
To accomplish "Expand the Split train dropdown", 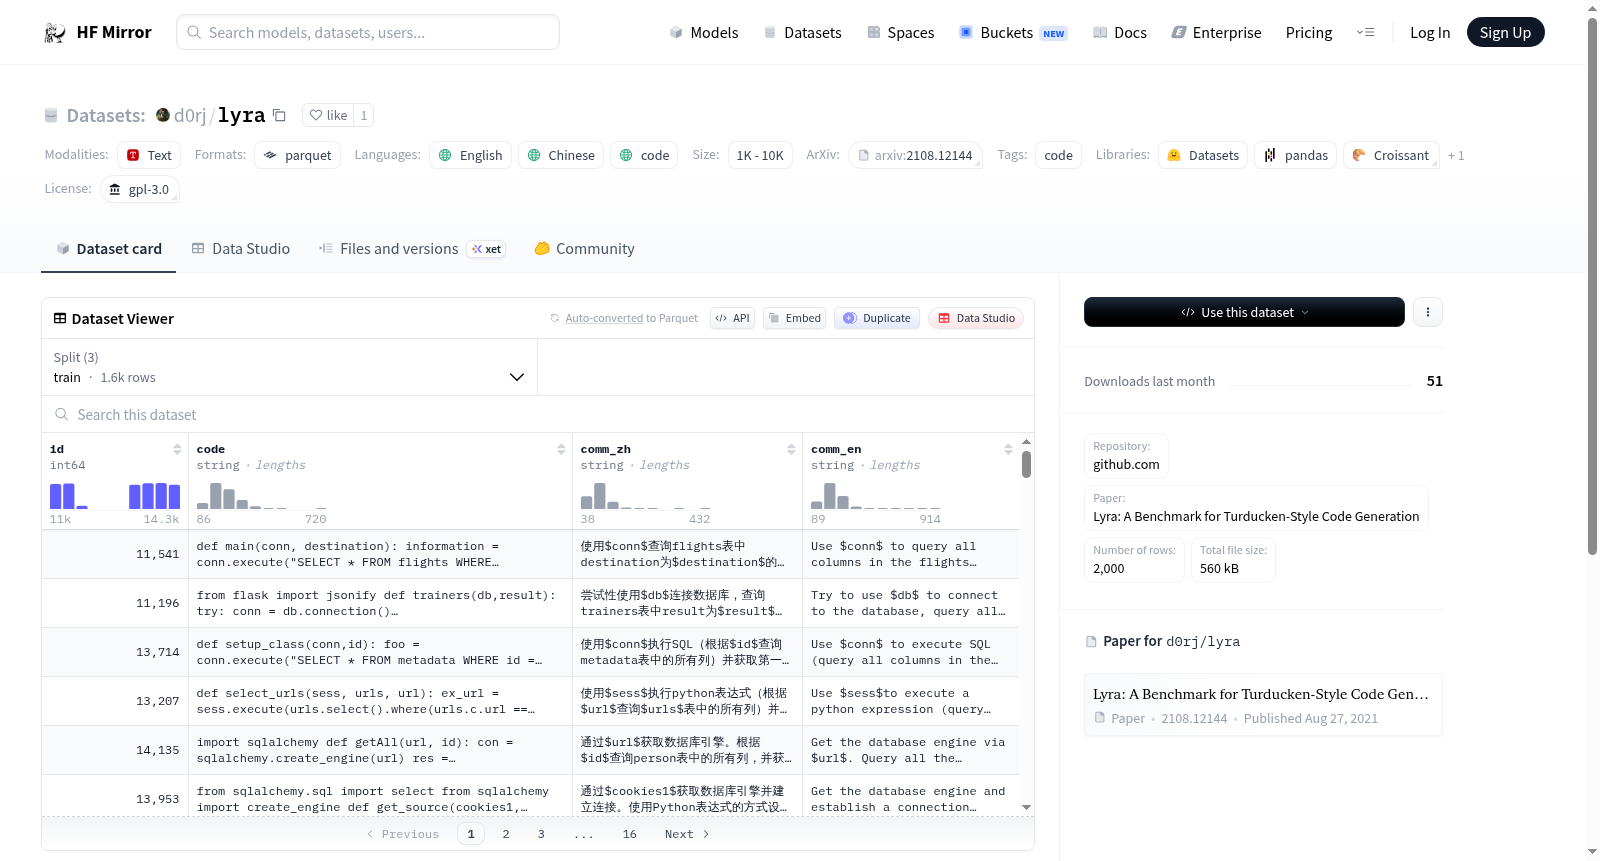I will pyautogui.click(x=289, y=367).
